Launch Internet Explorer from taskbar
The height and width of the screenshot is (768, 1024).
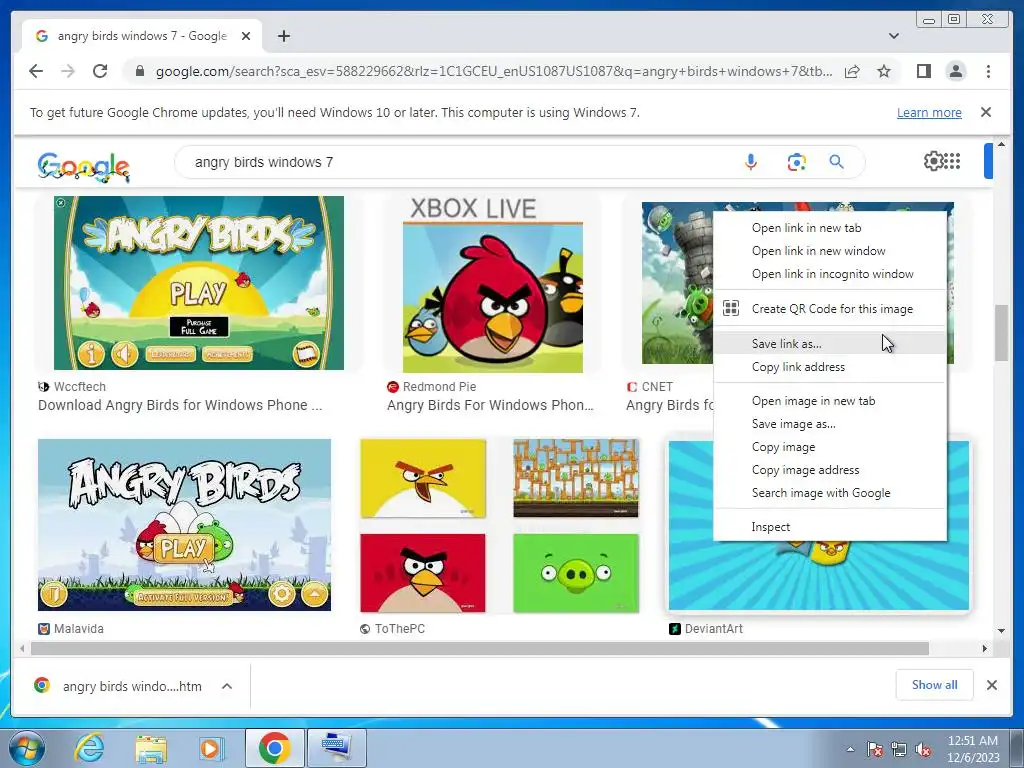click(89, 748)
